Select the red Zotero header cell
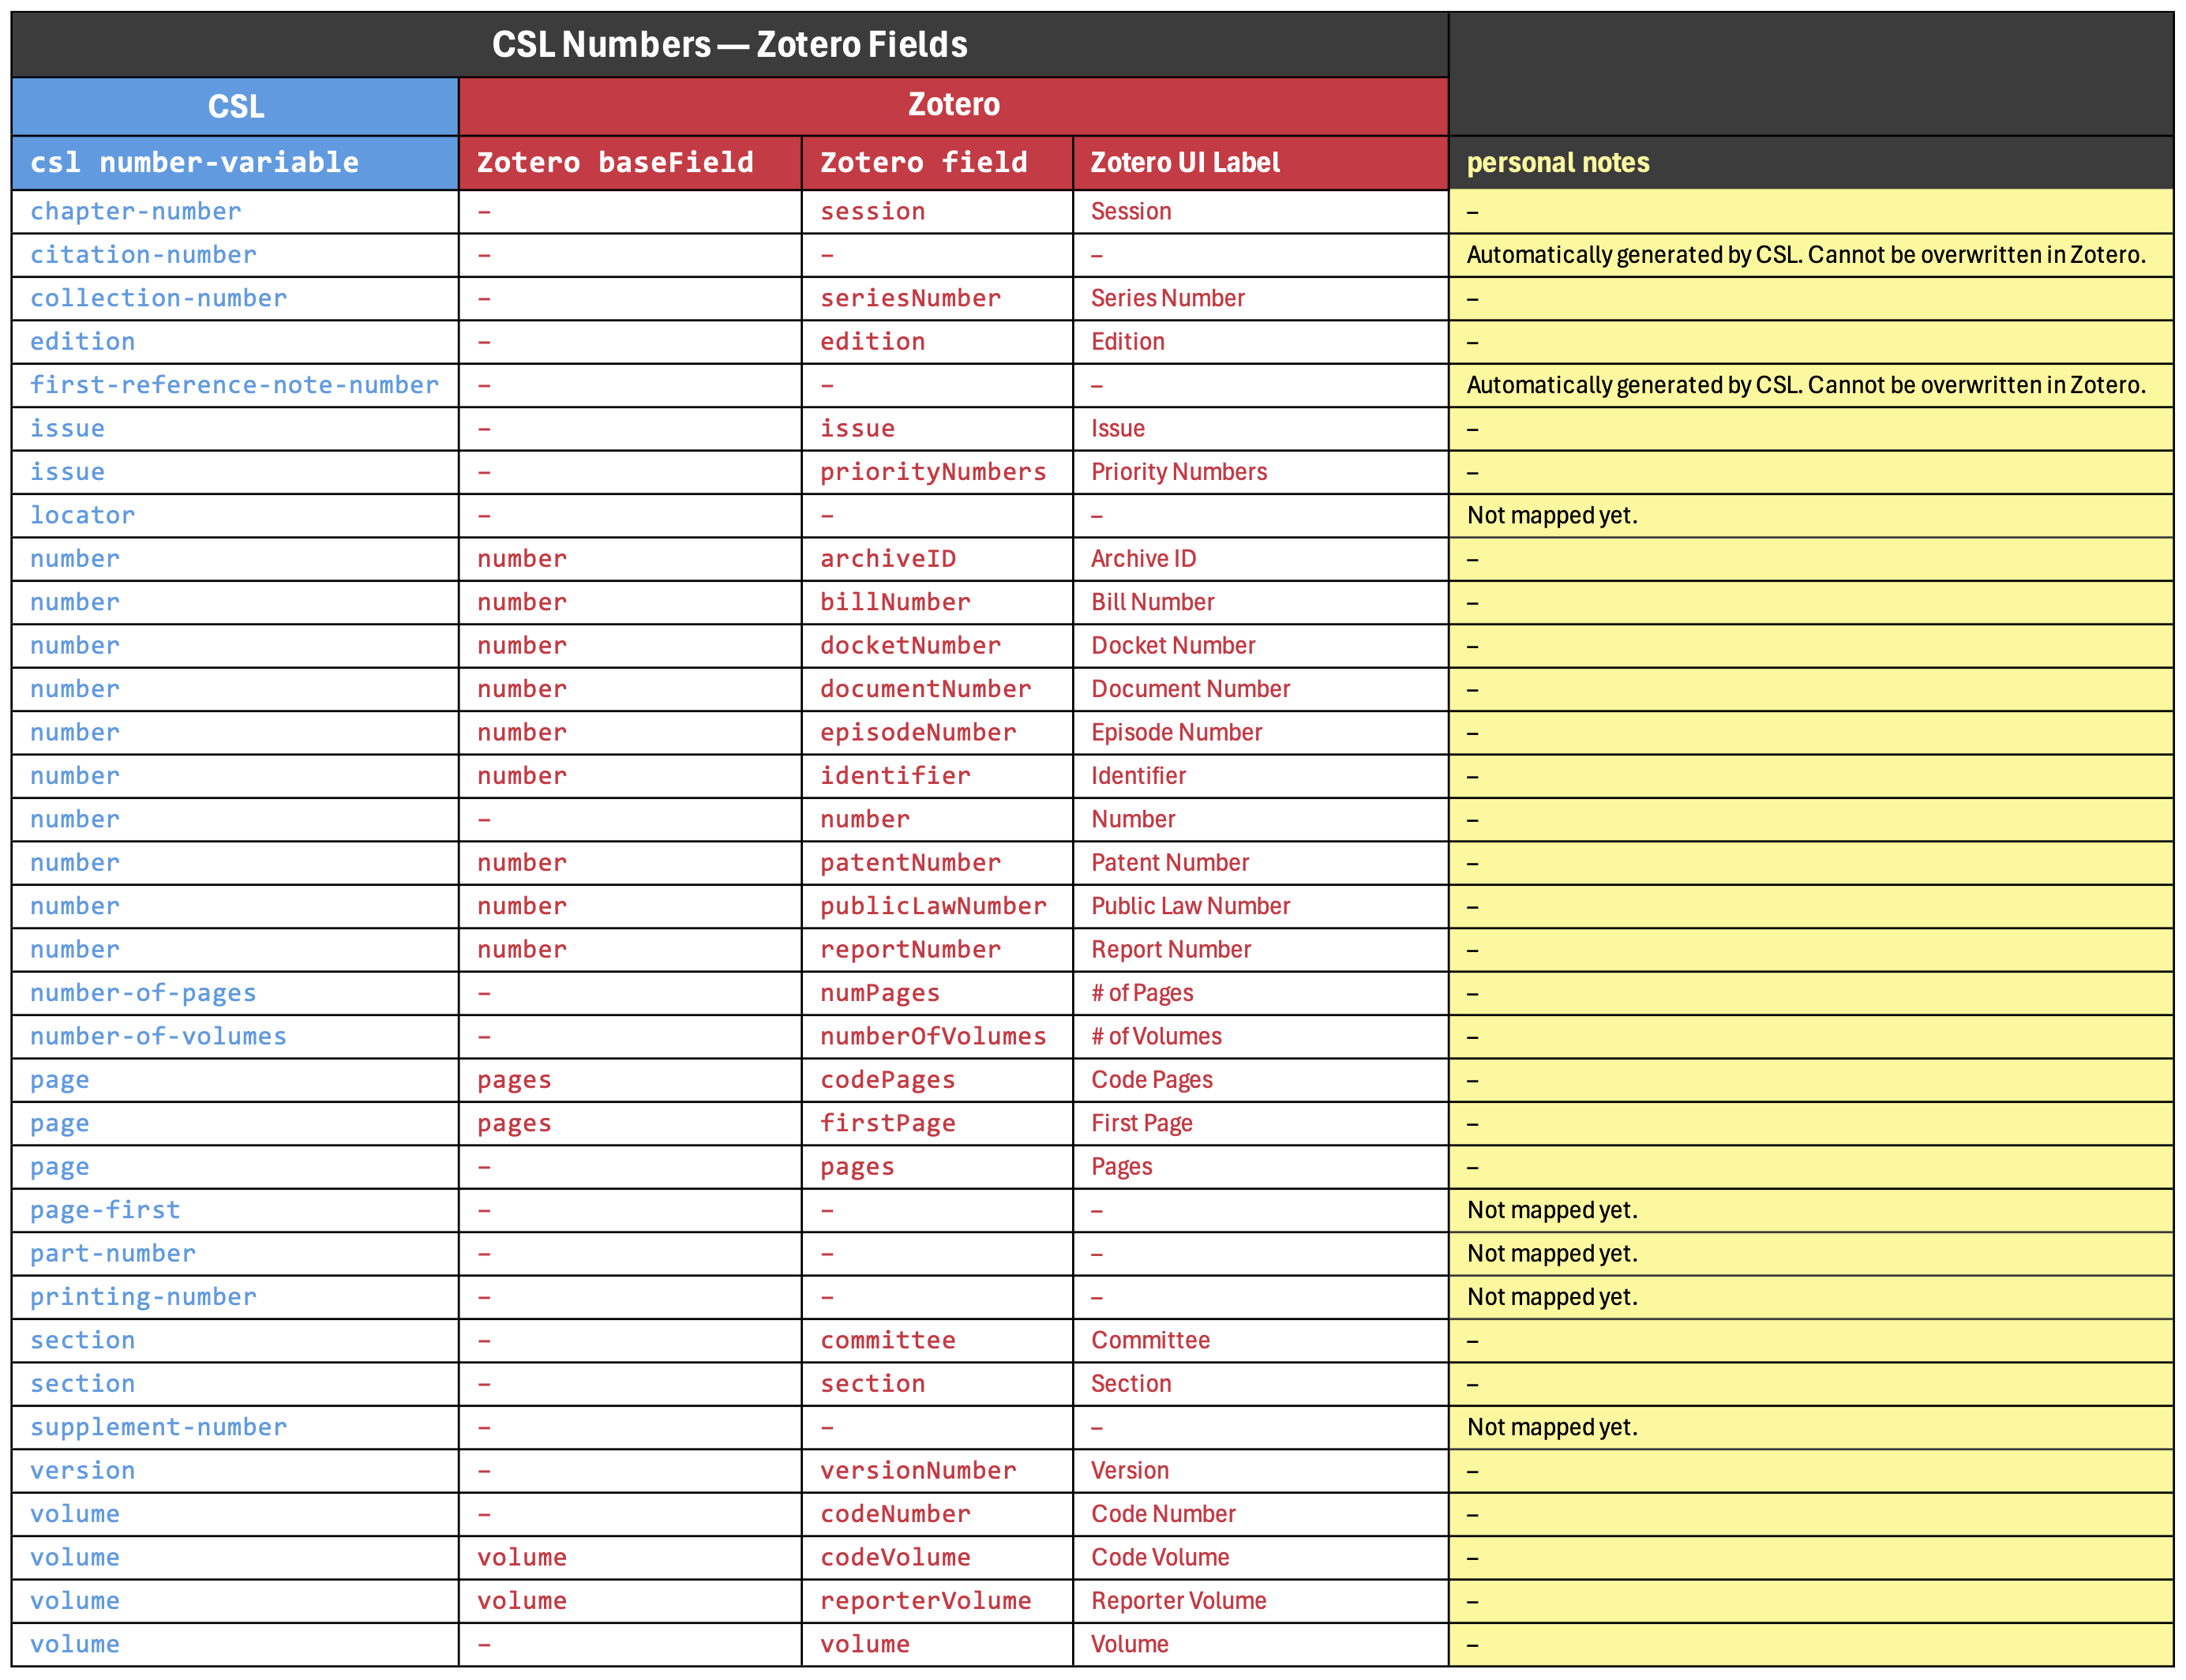 pyautogui.click(x=953, y=104)
